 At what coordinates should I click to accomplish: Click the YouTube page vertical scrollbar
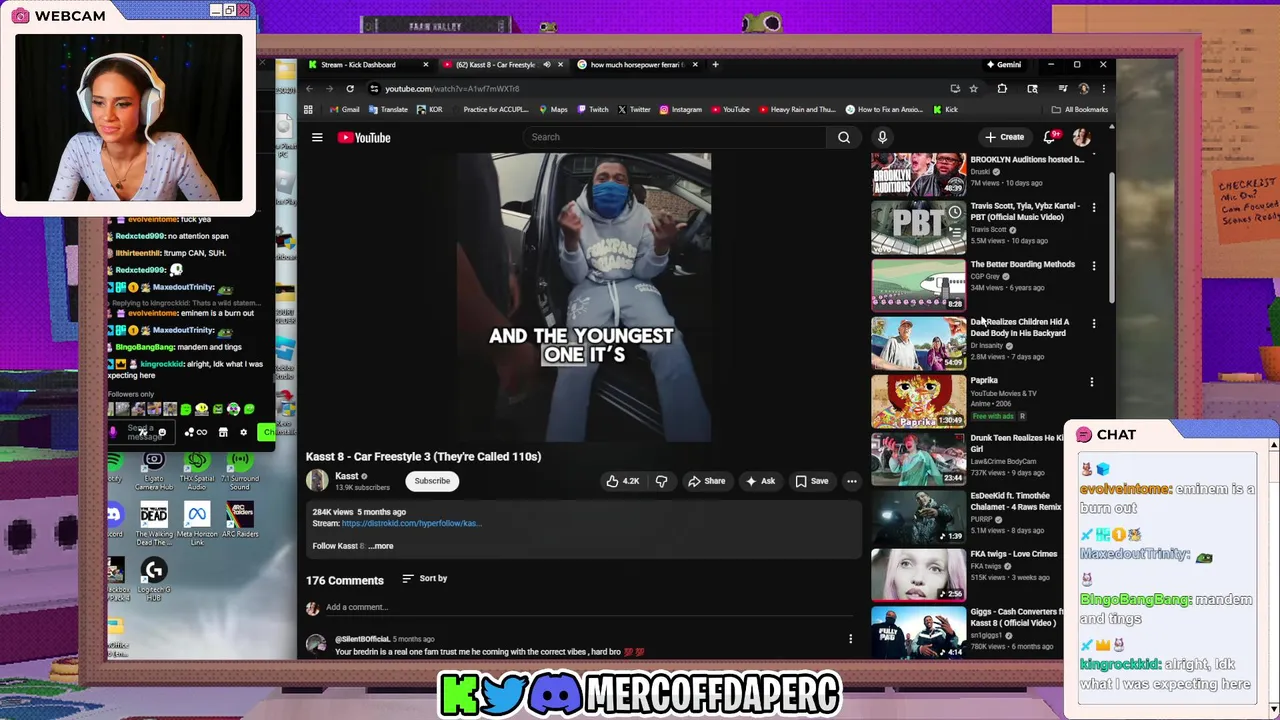coord(1111,240)
